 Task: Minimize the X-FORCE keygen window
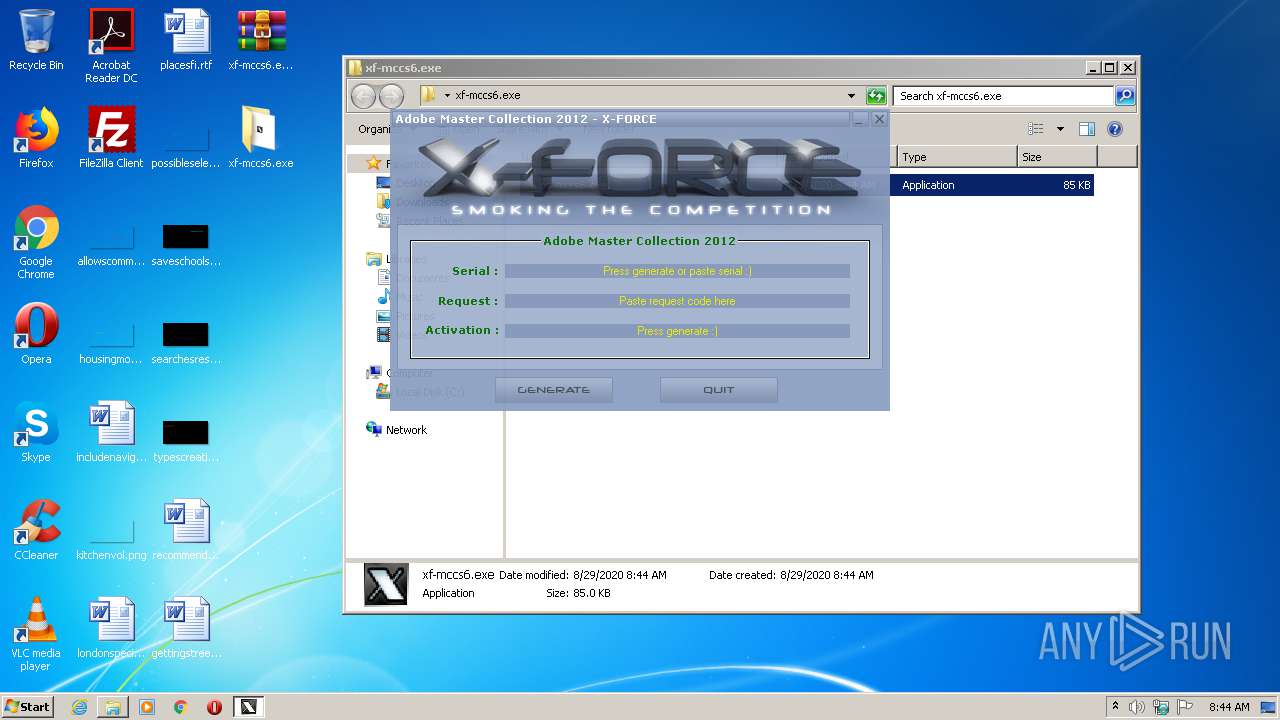[x=859, y=119]
